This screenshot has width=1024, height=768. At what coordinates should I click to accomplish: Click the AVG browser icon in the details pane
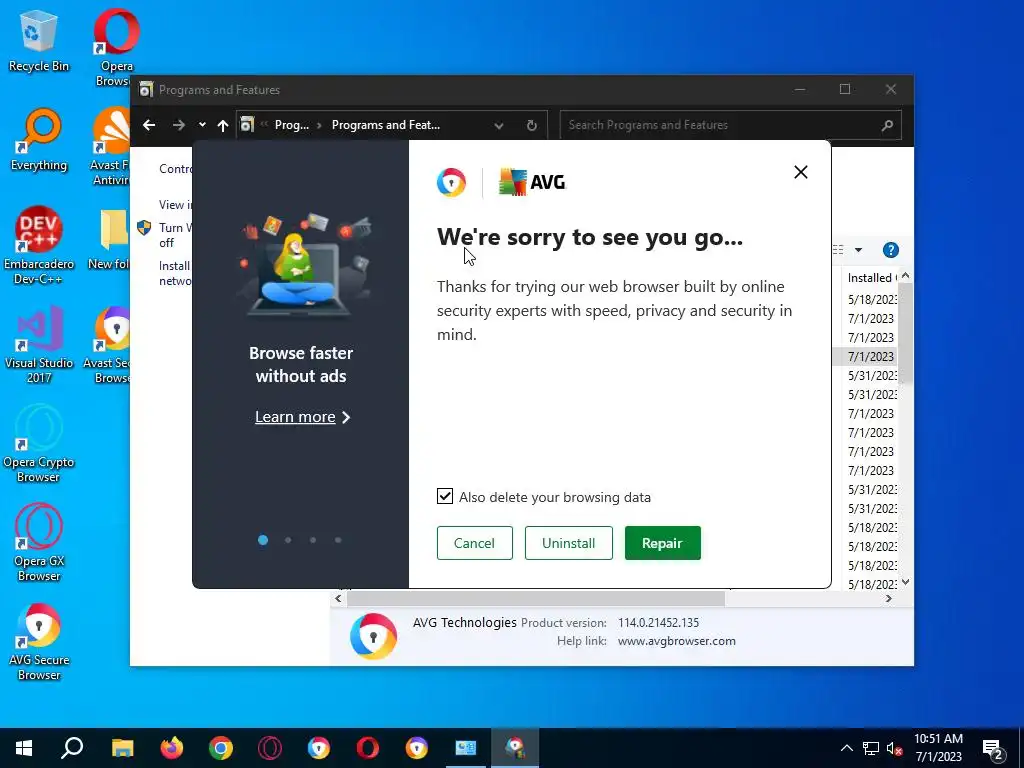point(373,635)
